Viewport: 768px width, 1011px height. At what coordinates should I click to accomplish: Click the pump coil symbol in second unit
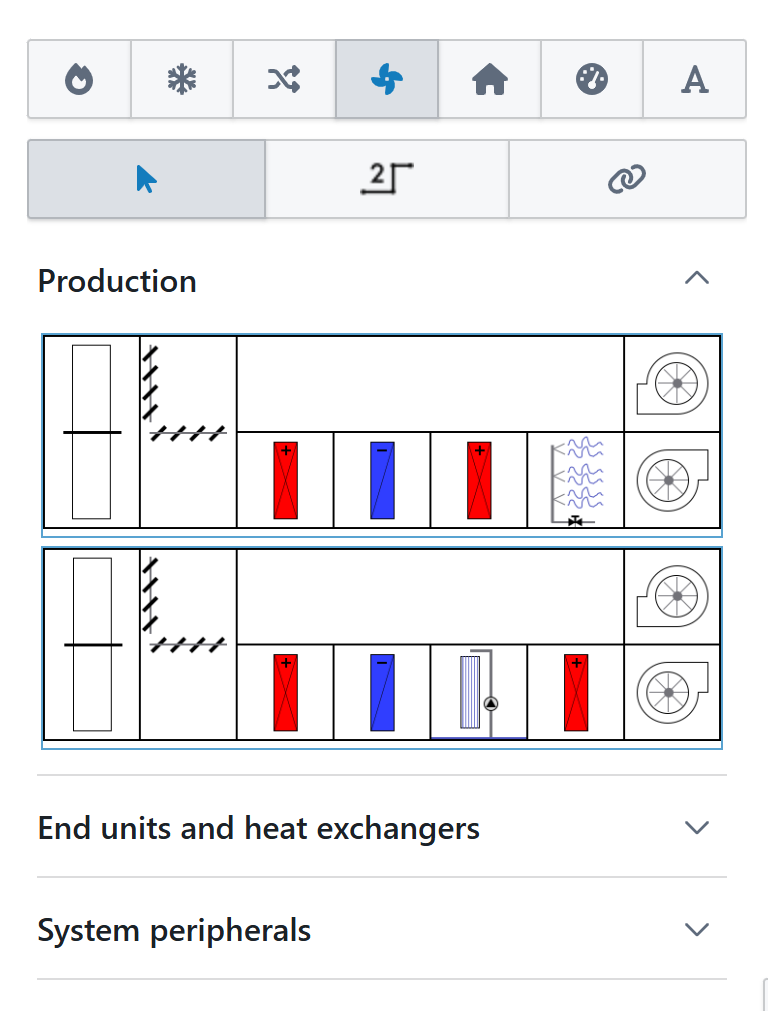click(x=478, y=692)
